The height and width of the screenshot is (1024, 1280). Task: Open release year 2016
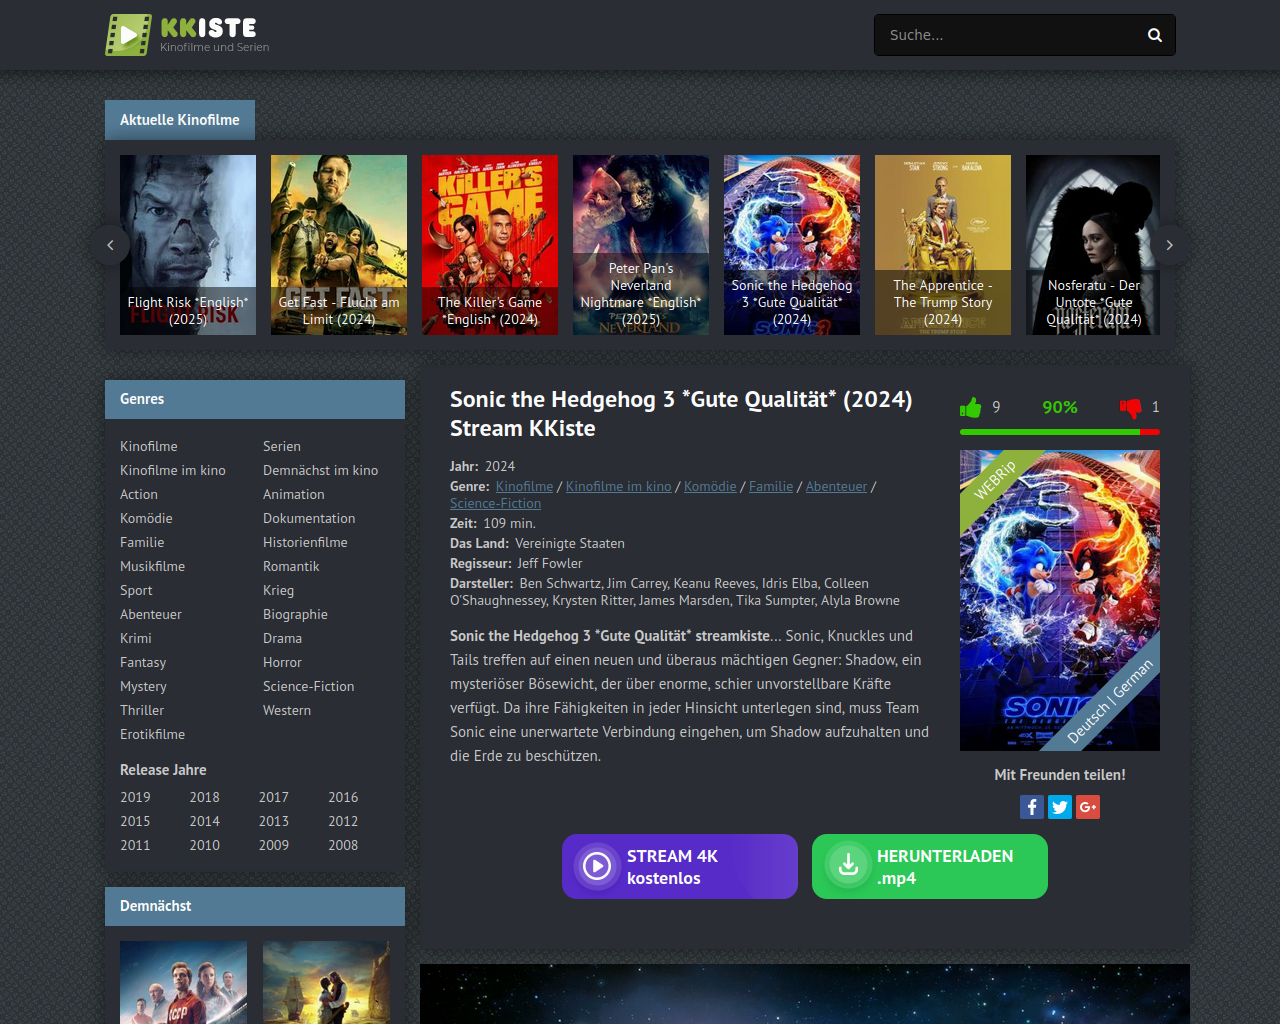(343, 797)
